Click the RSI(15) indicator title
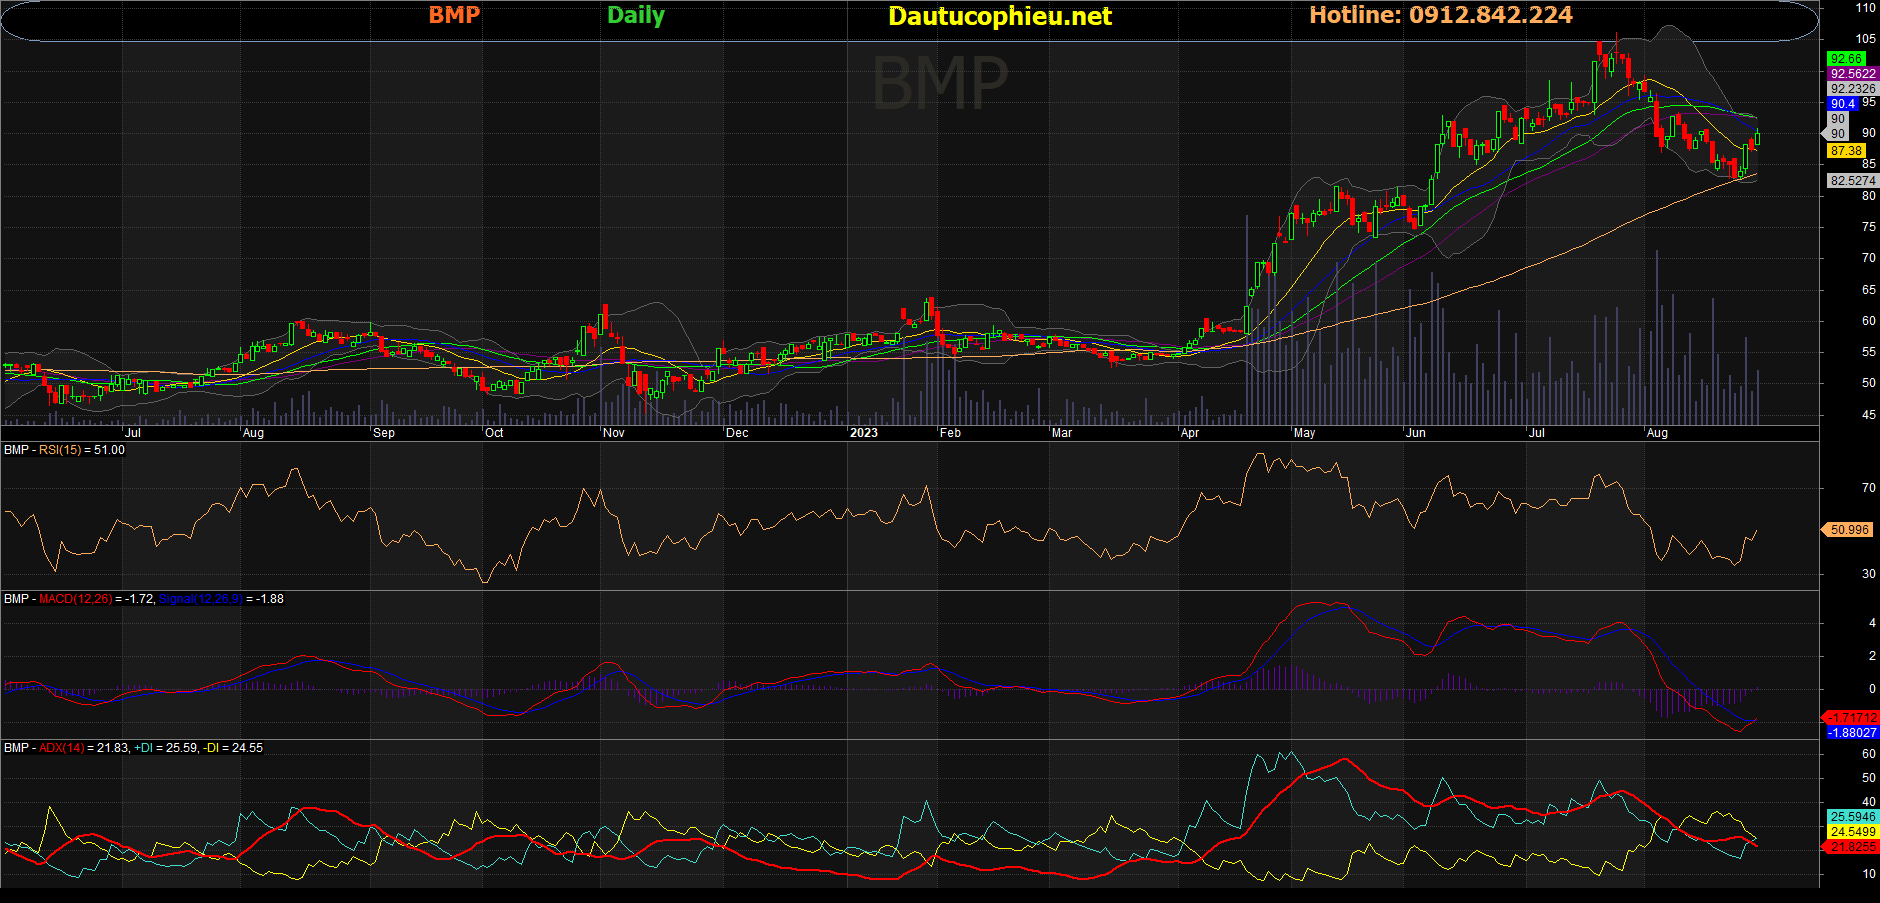The image size is (1880, 903). (60, 450)
